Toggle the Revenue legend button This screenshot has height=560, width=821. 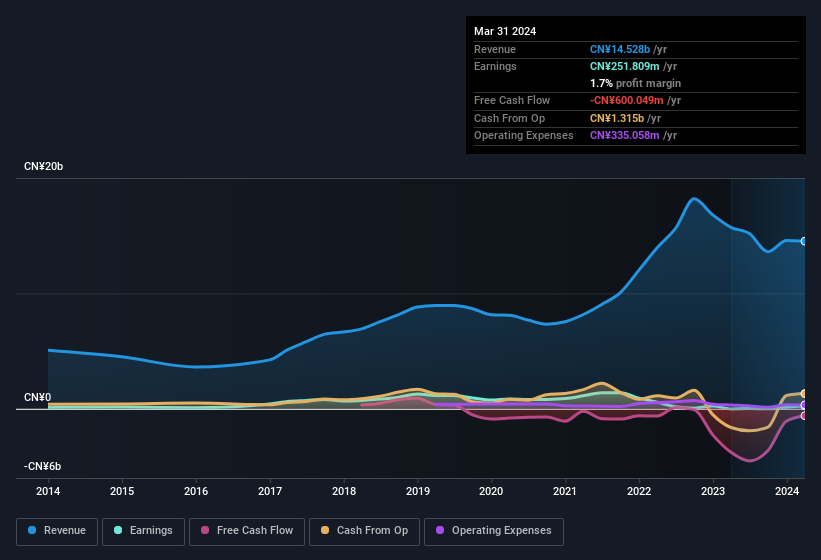point(57,531)
